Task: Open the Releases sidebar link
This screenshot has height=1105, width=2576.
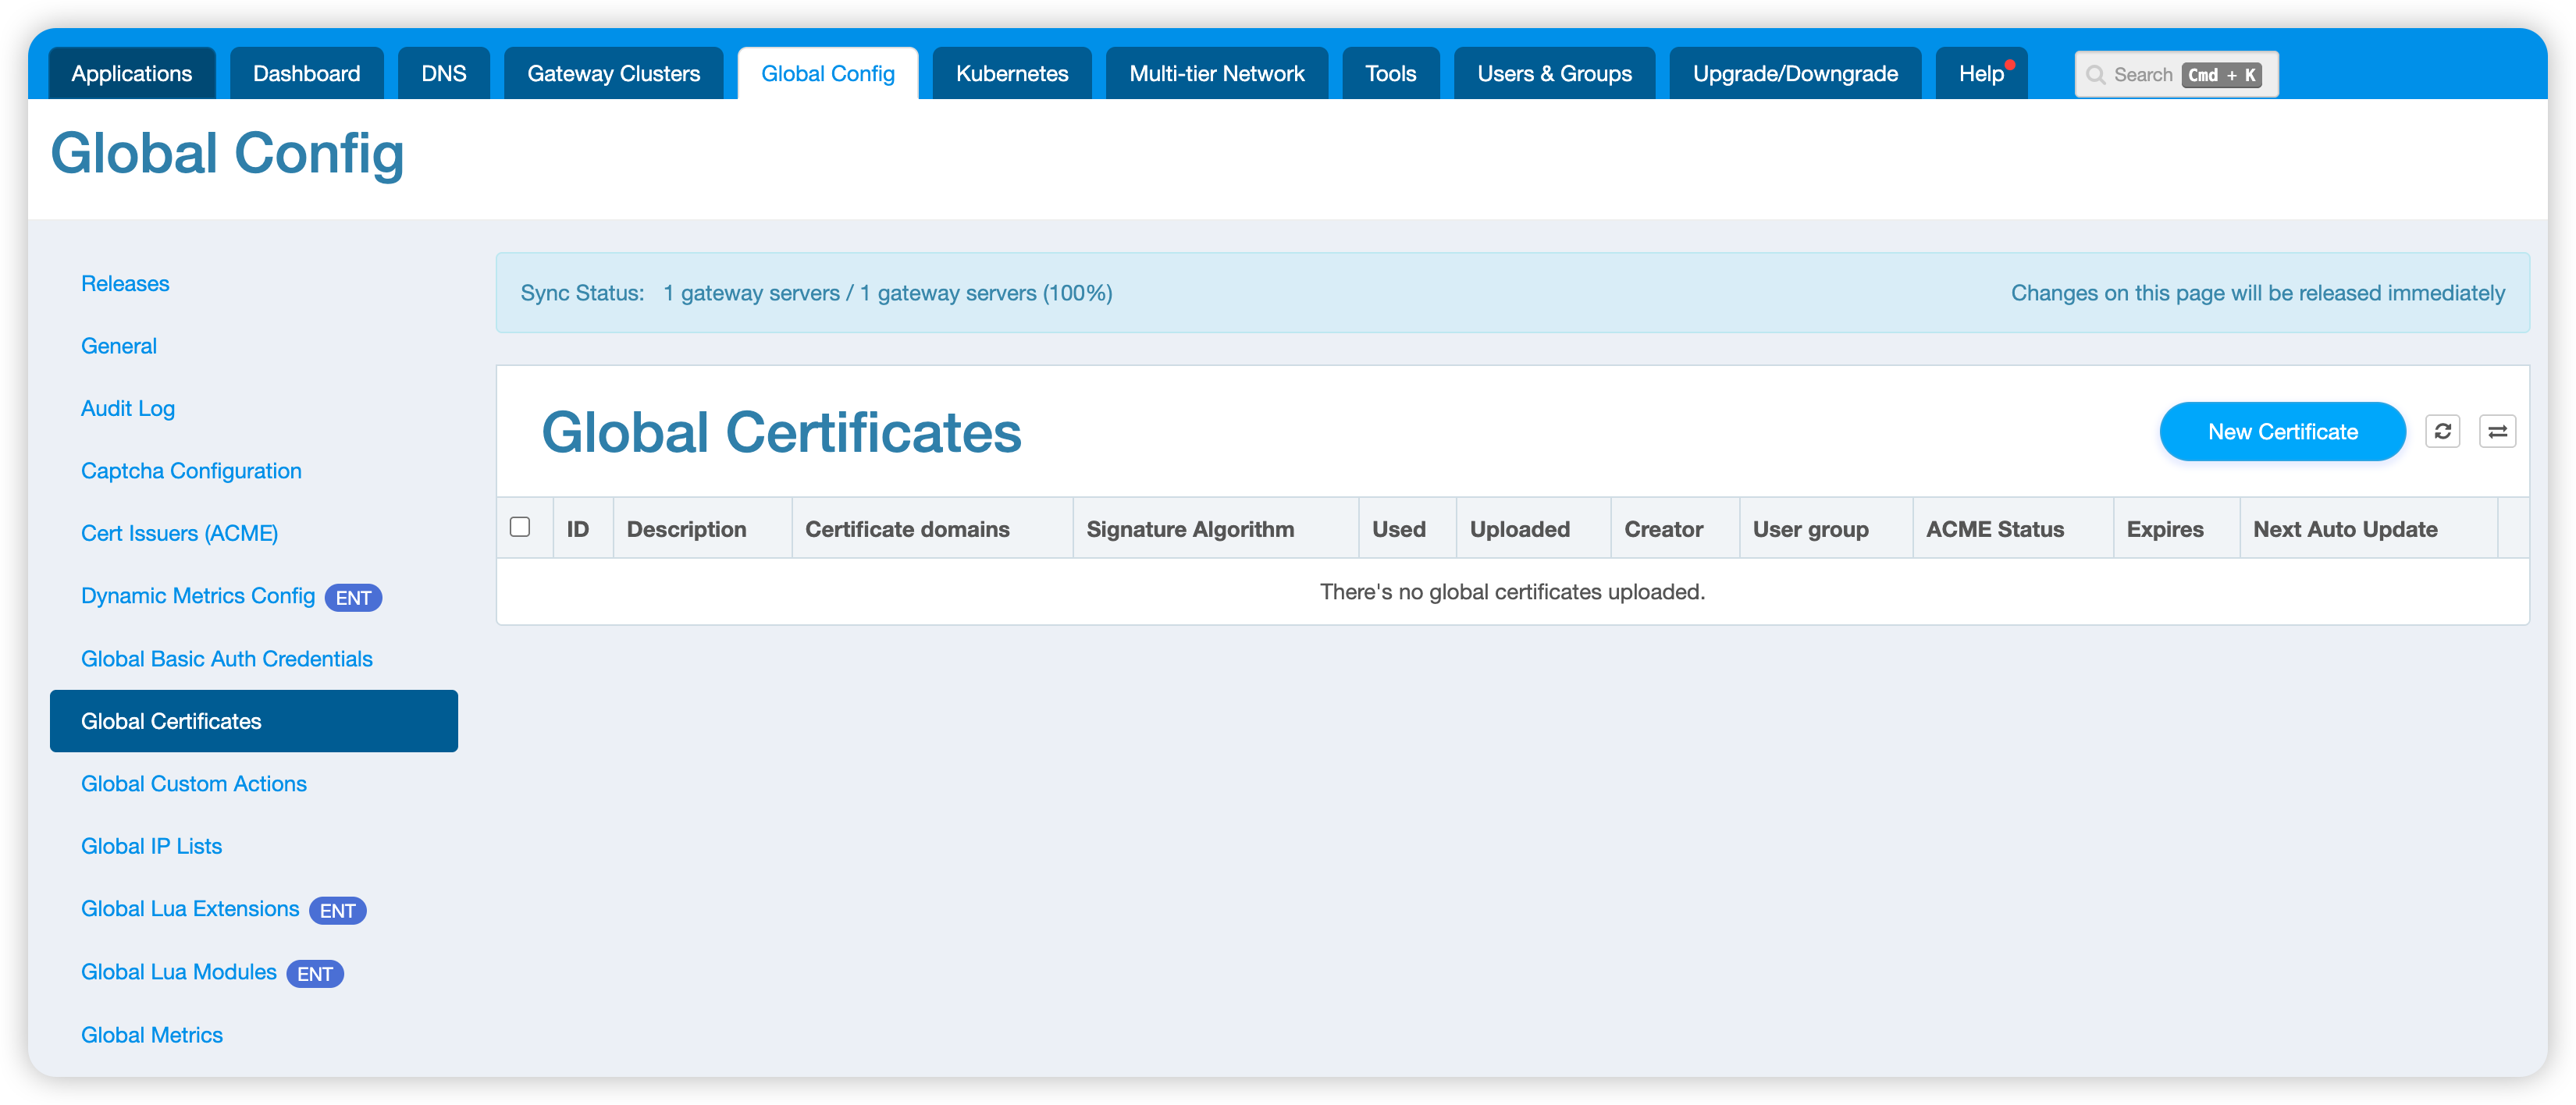Action: pyautogui.click(x=125, y=284)
